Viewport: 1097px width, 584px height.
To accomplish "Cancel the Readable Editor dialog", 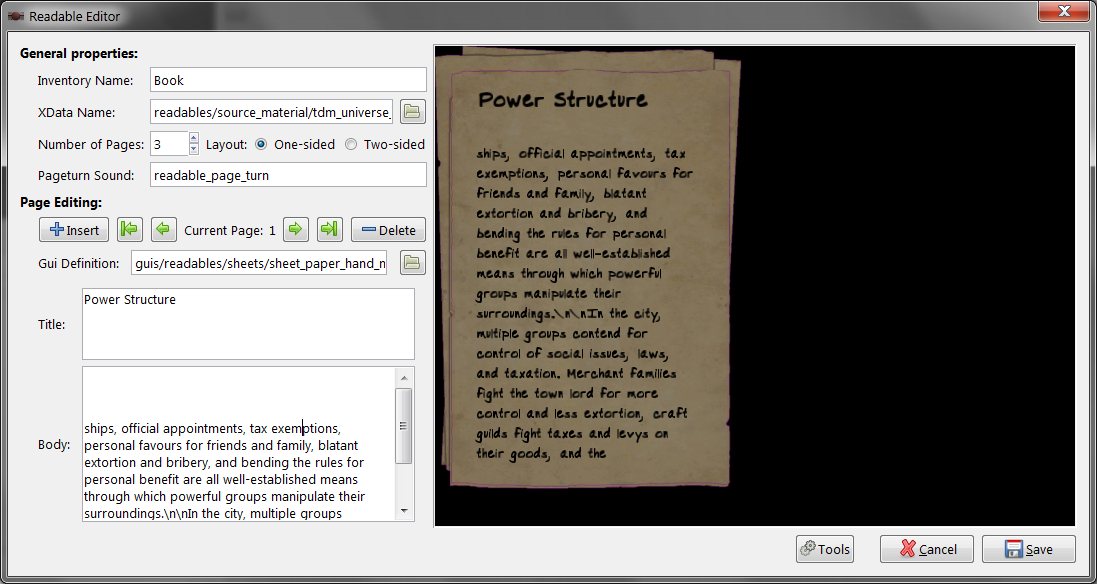I will tap(927, 549).
